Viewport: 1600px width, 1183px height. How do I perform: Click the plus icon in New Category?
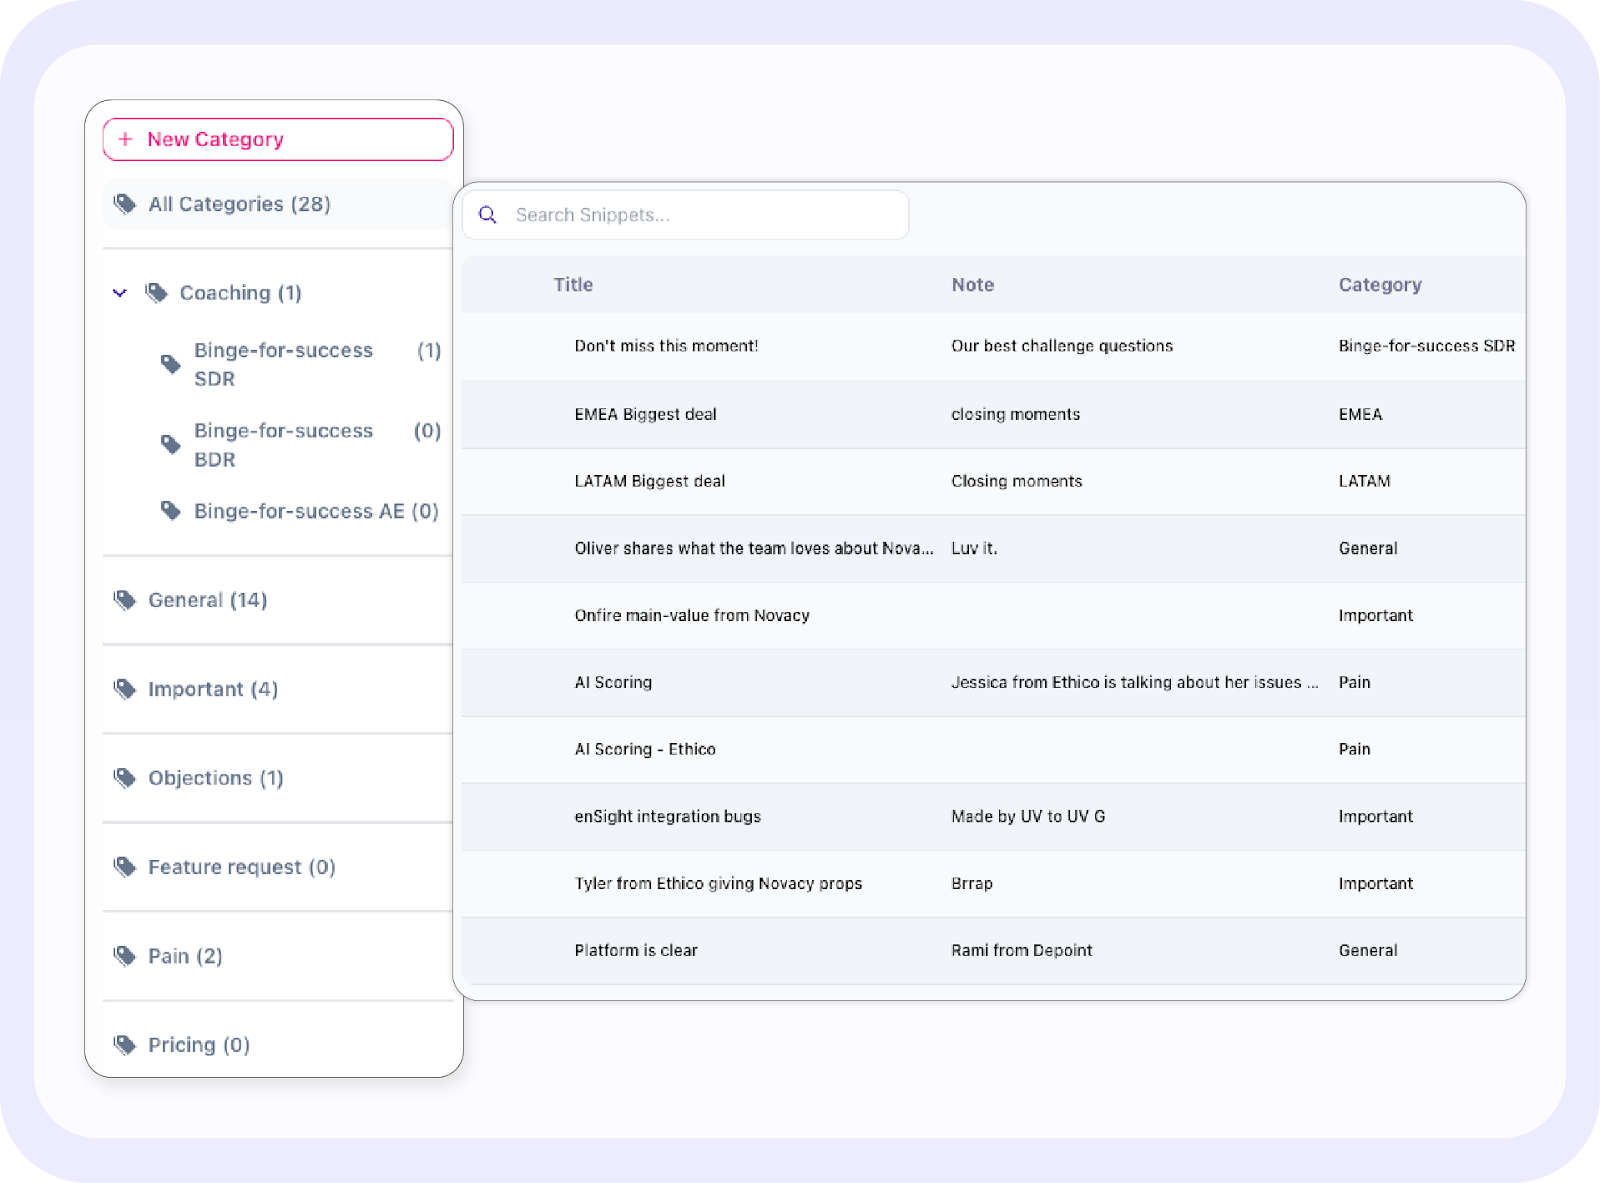coord(125,139)
